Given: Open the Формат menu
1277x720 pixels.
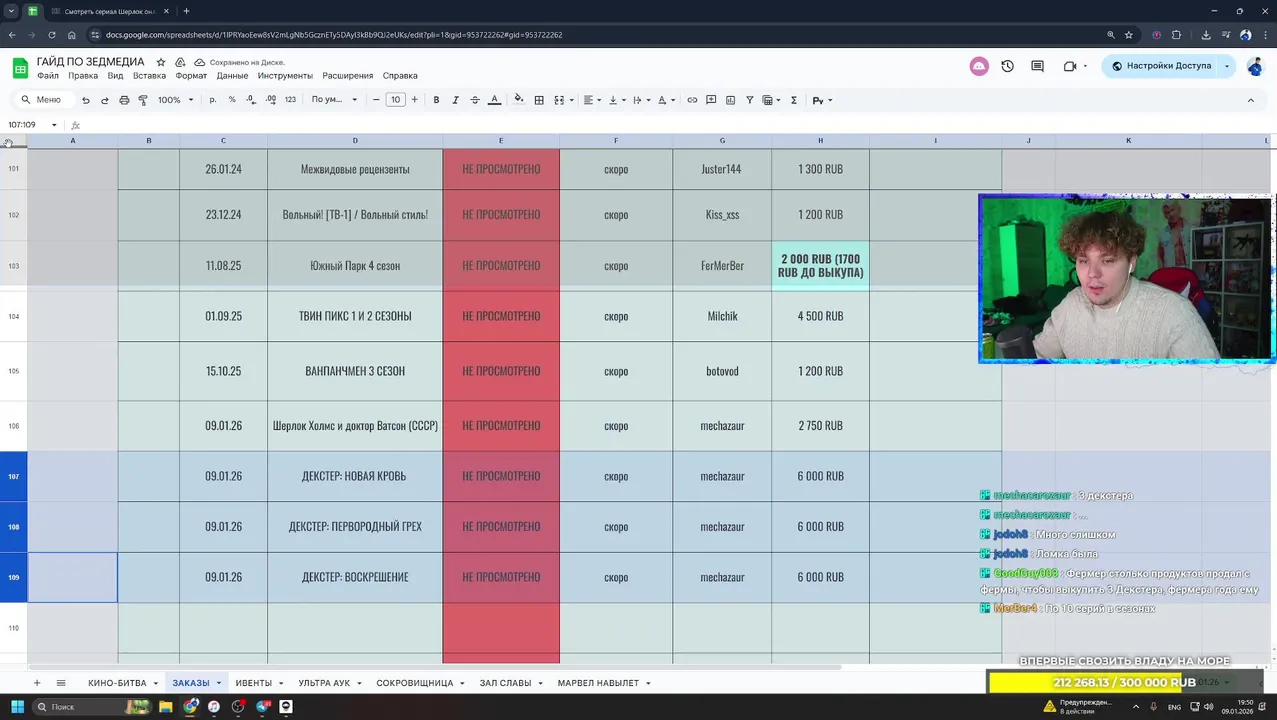Looking at the screenshot, I should 191,76.
